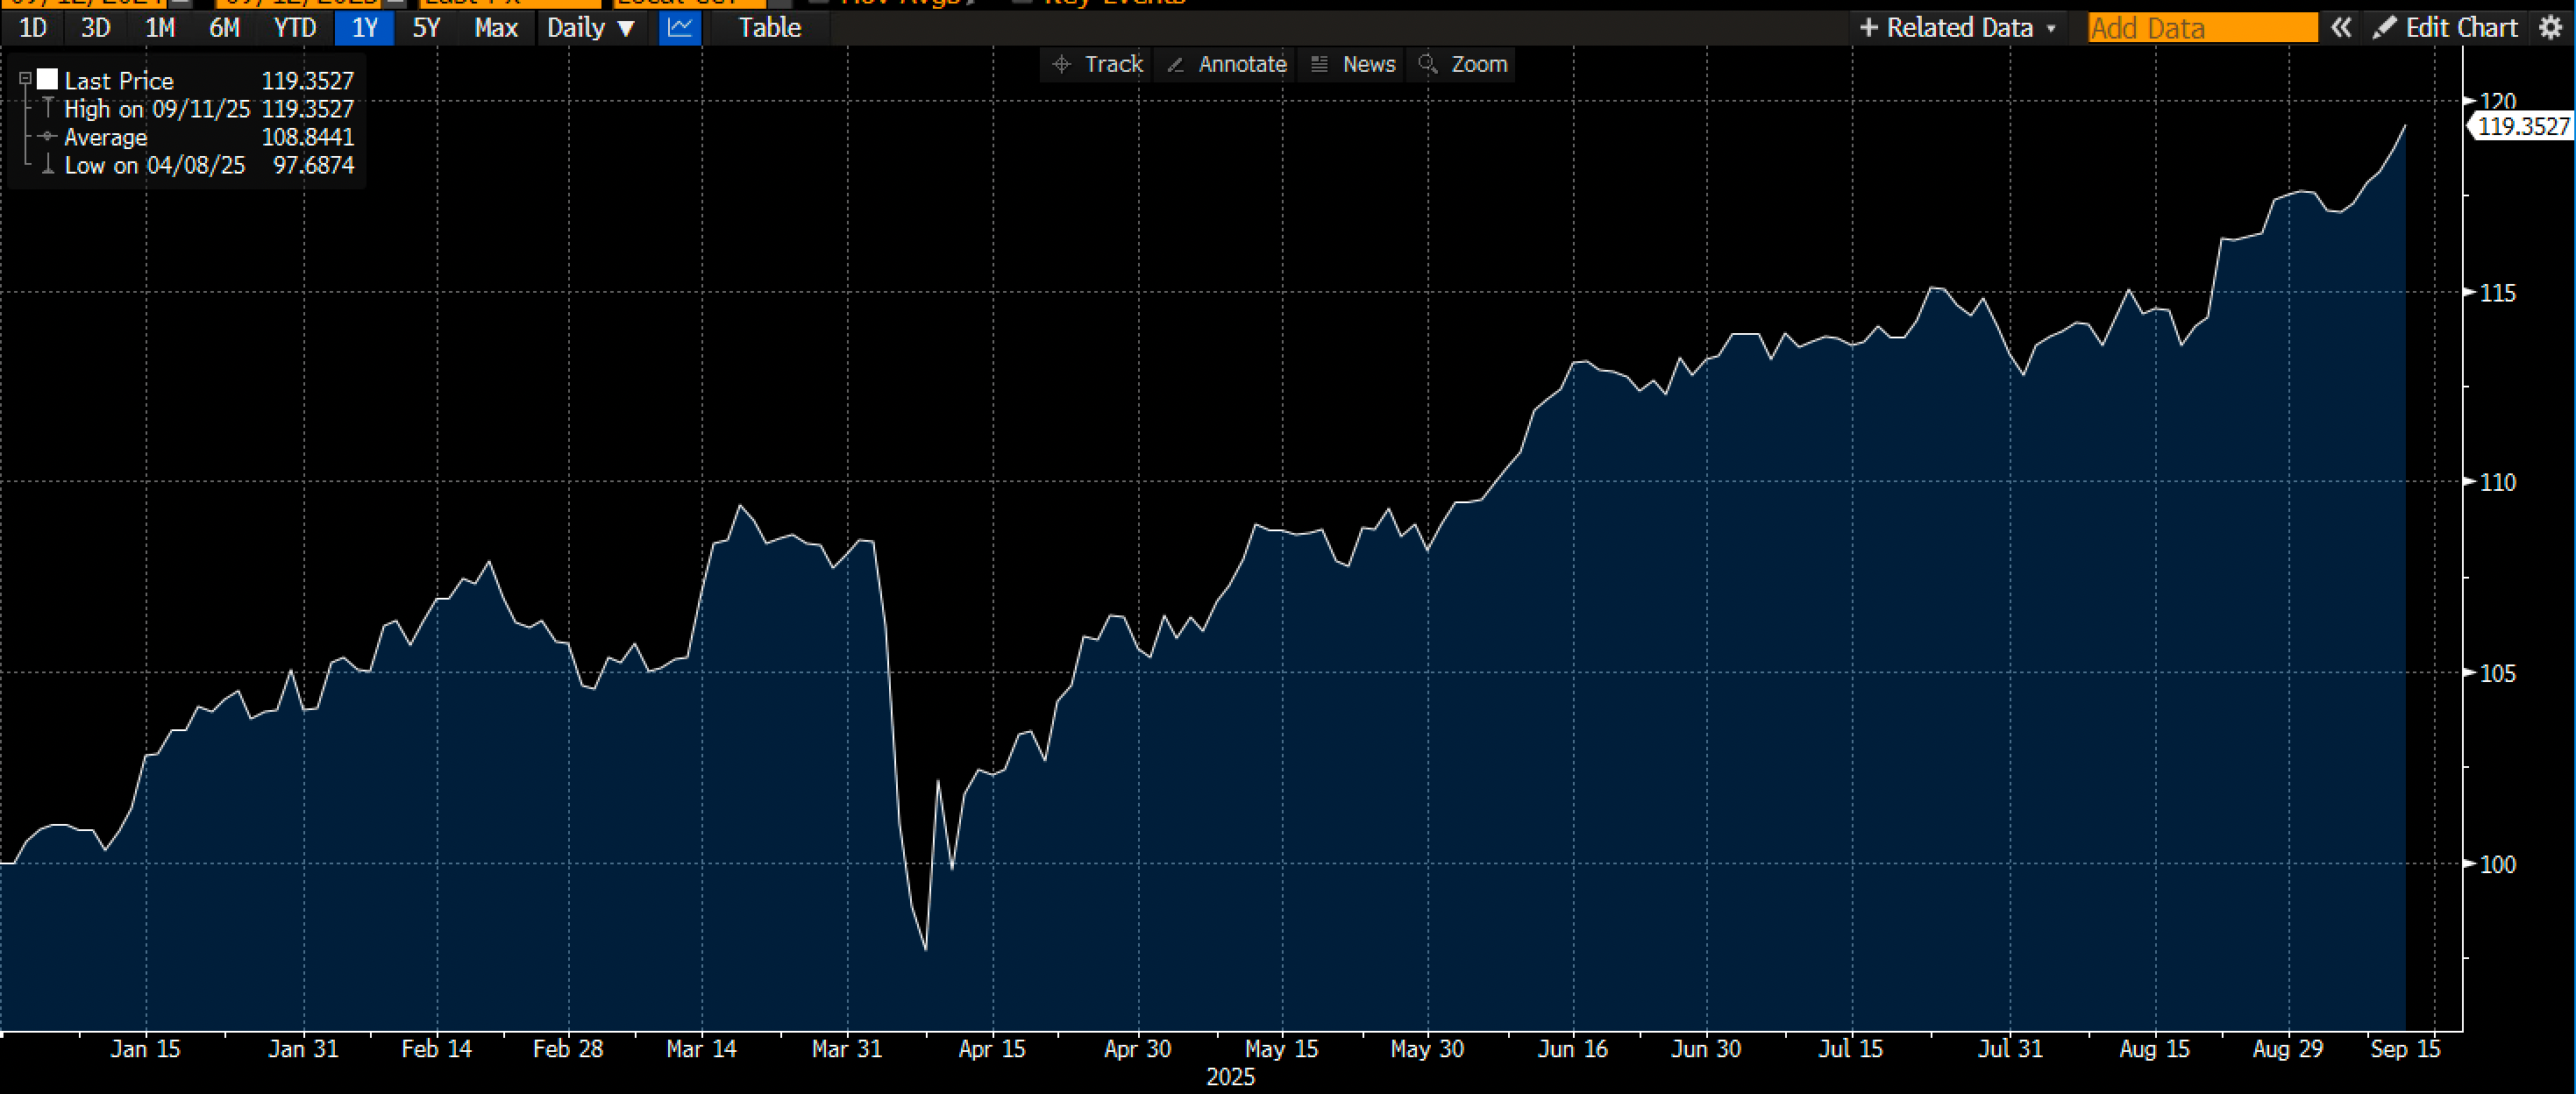Collapse the Last Price legend tree

tap(26, 80)
